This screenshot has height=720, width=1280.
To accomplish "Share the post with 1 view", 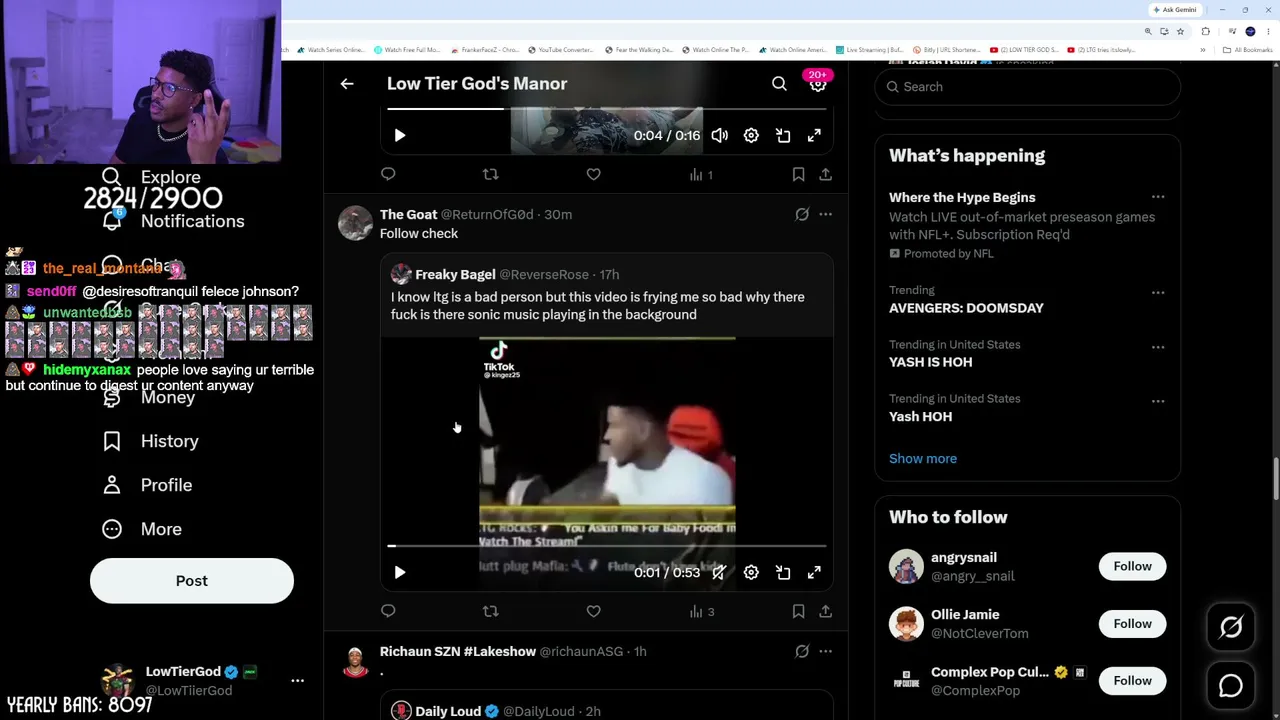I will click(x=825, y=174).
